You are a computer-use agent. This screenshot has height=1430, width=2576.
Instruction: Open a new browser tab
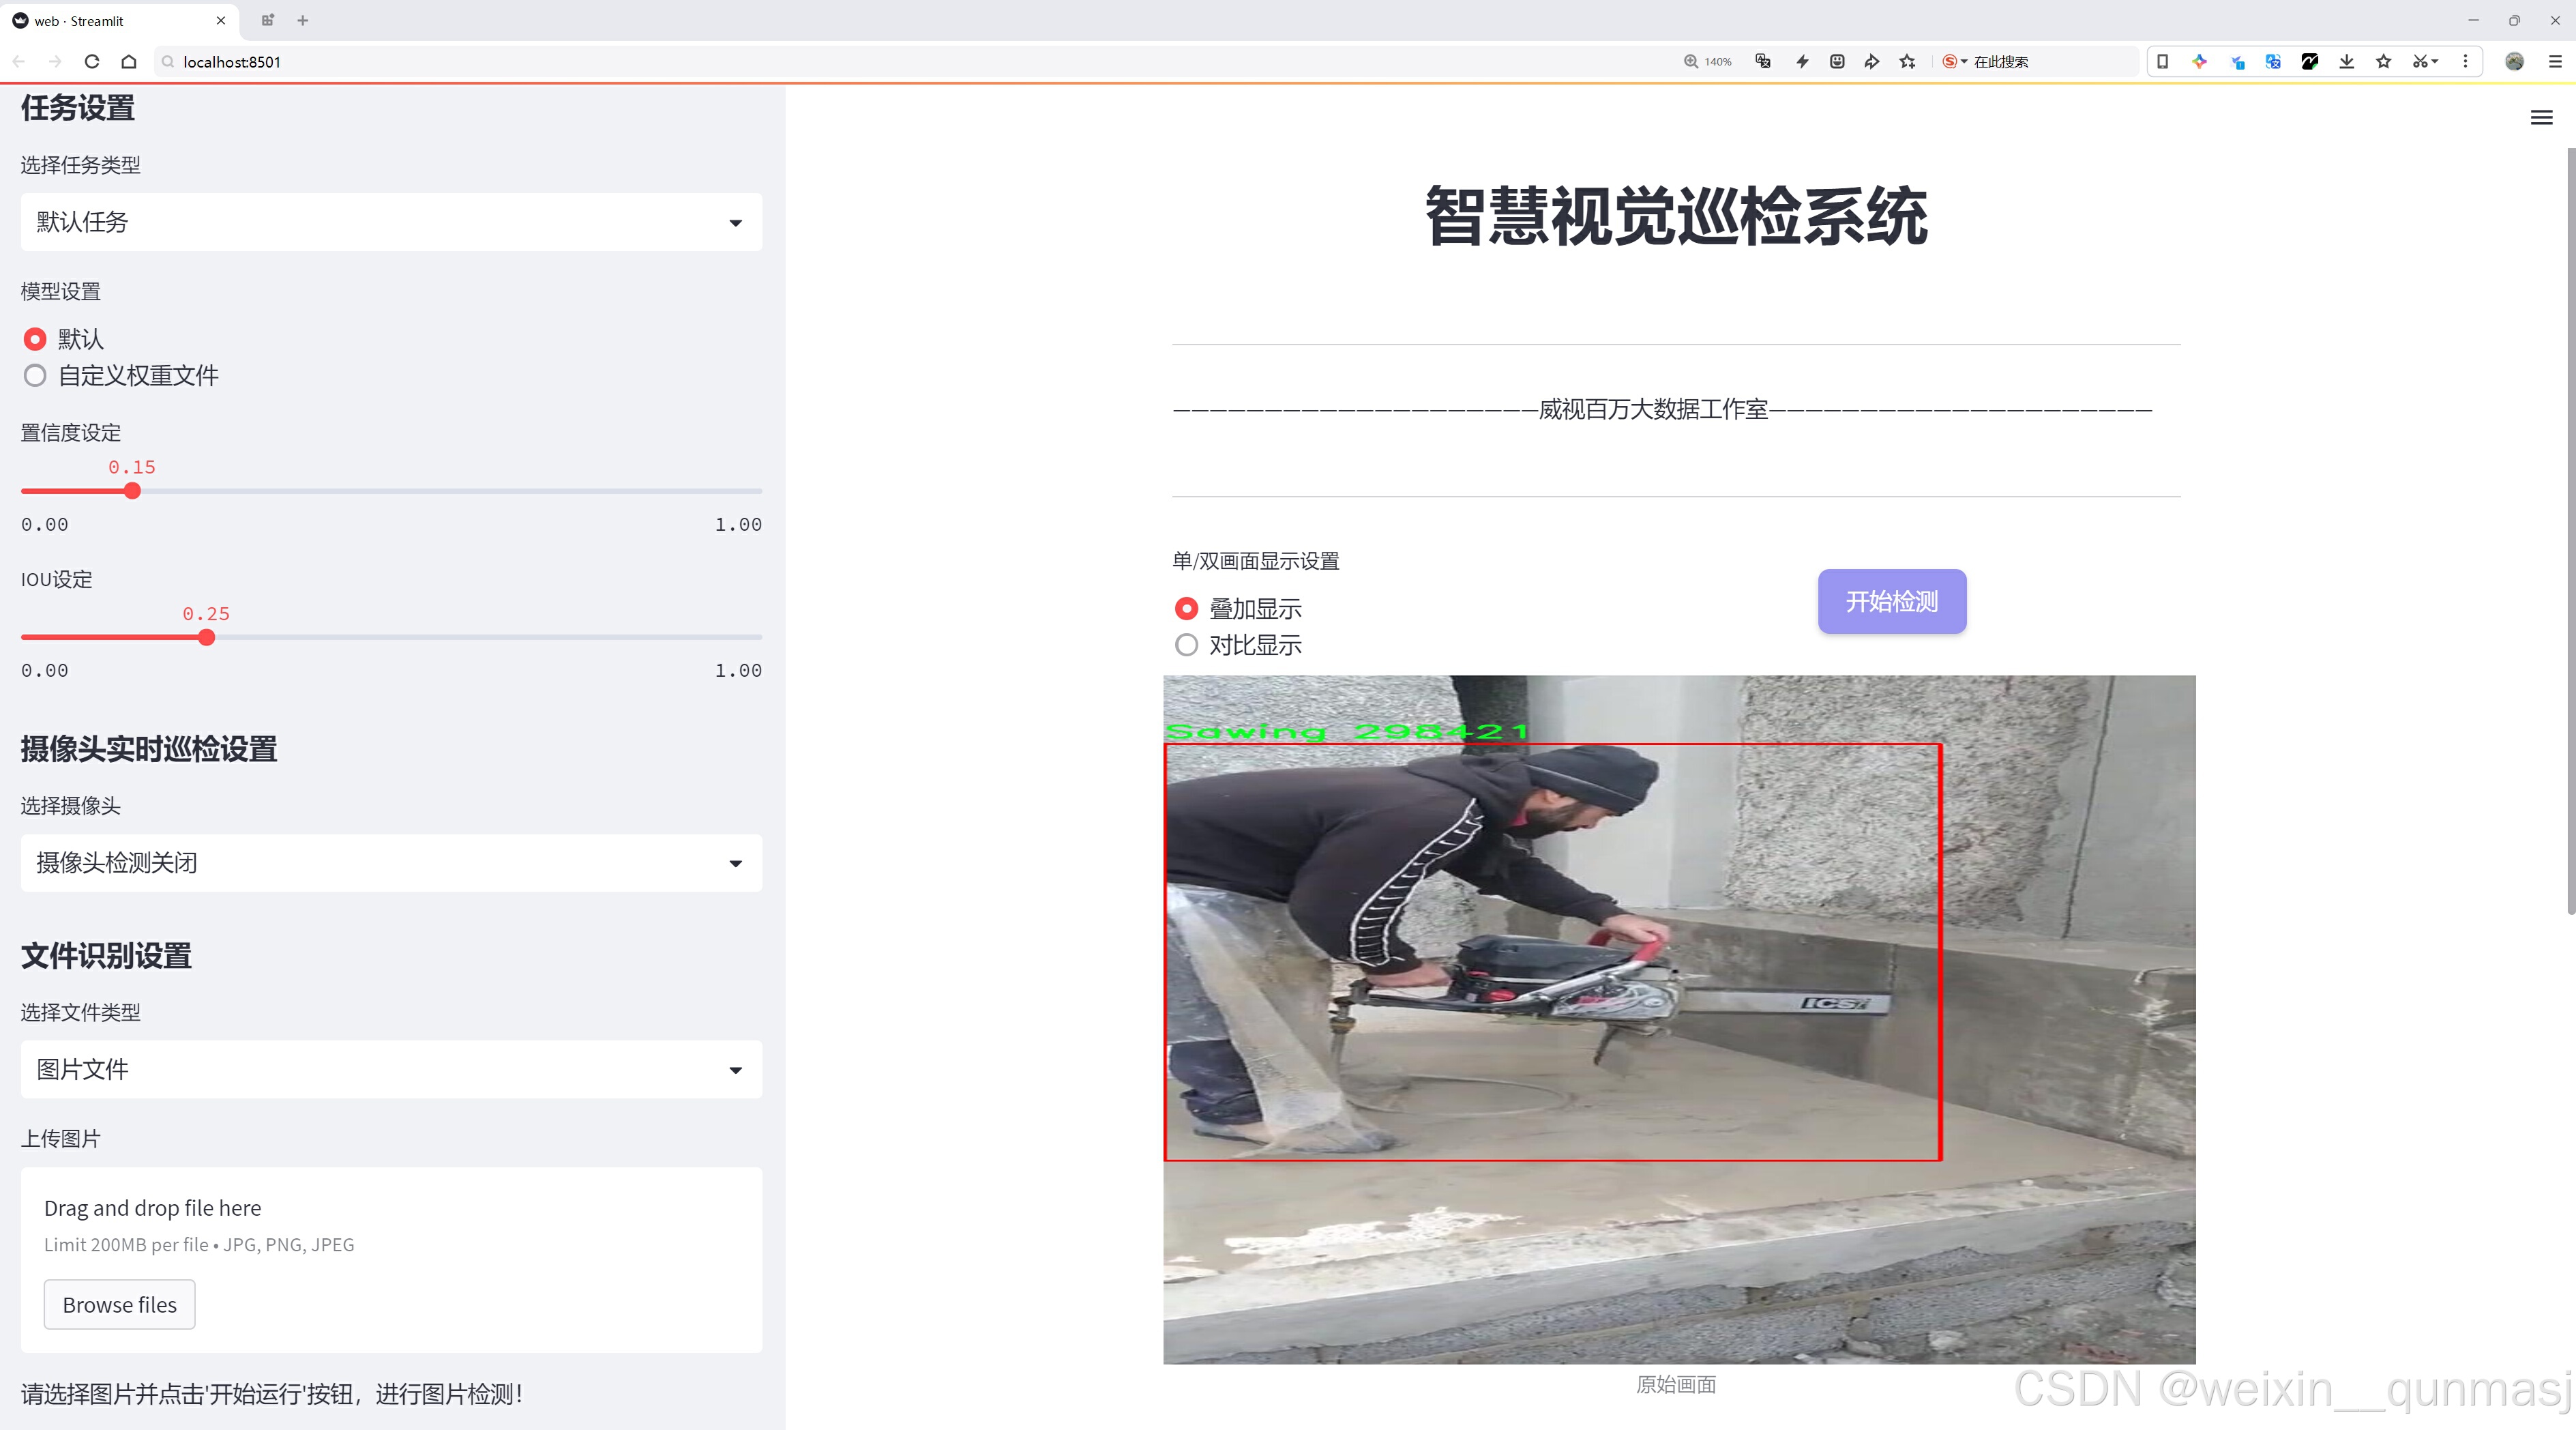pos(303,20)
